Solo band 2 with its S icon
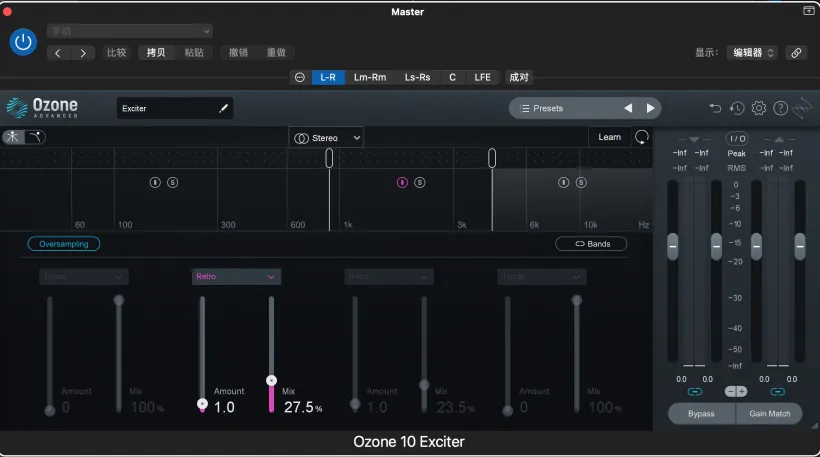Image resolution: width=820 pixels, height=457 pixels. tap(419, 182)
